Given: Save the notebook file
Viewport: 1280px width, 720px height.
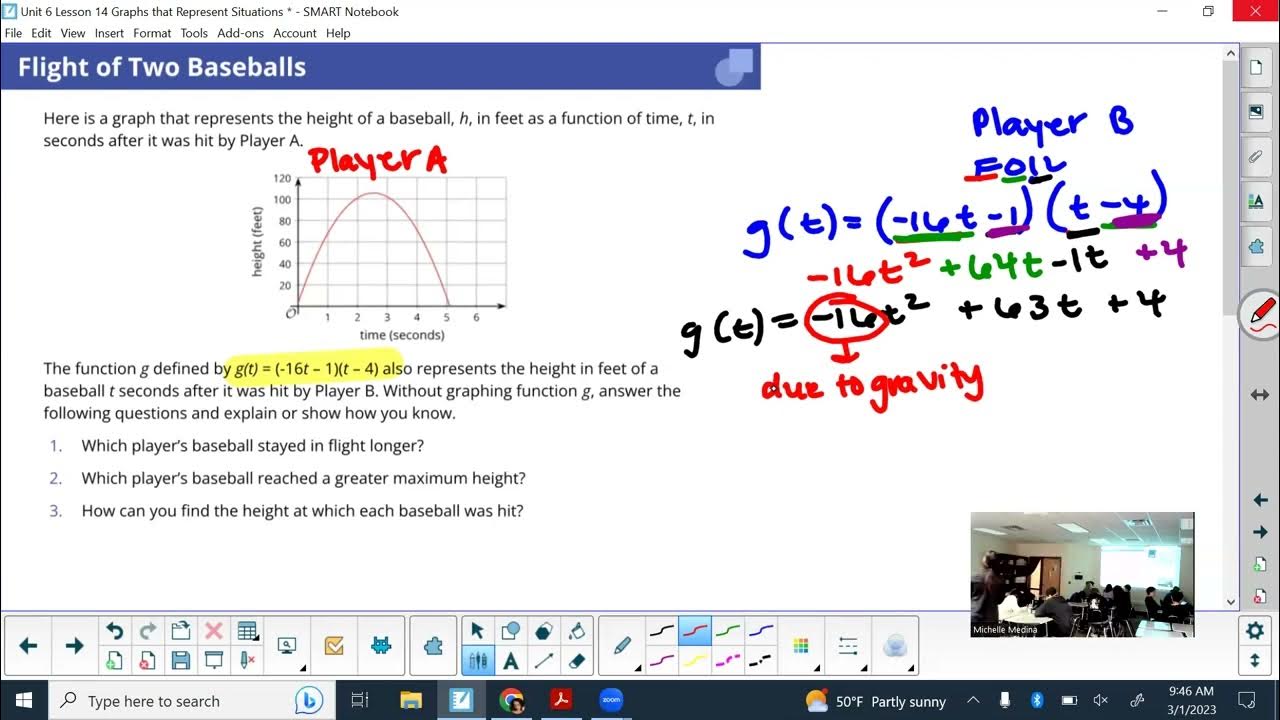Looking at the screenshot, I should coord(180,660).
